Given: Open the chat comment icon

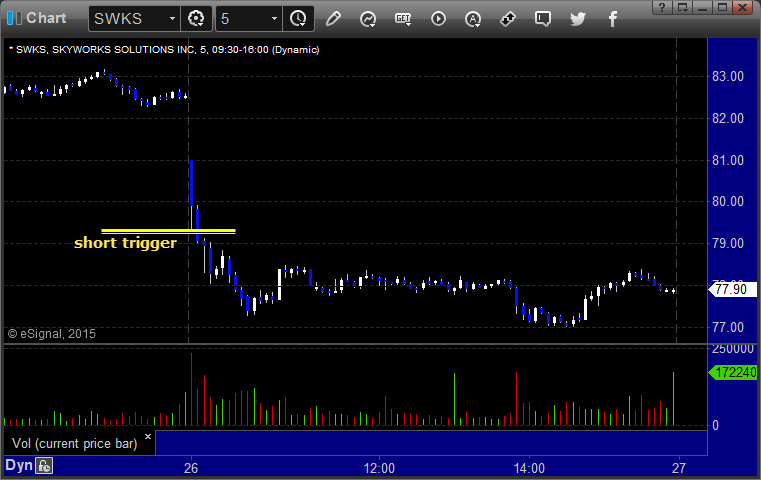Looking at the screenshot, I should 543,19.
